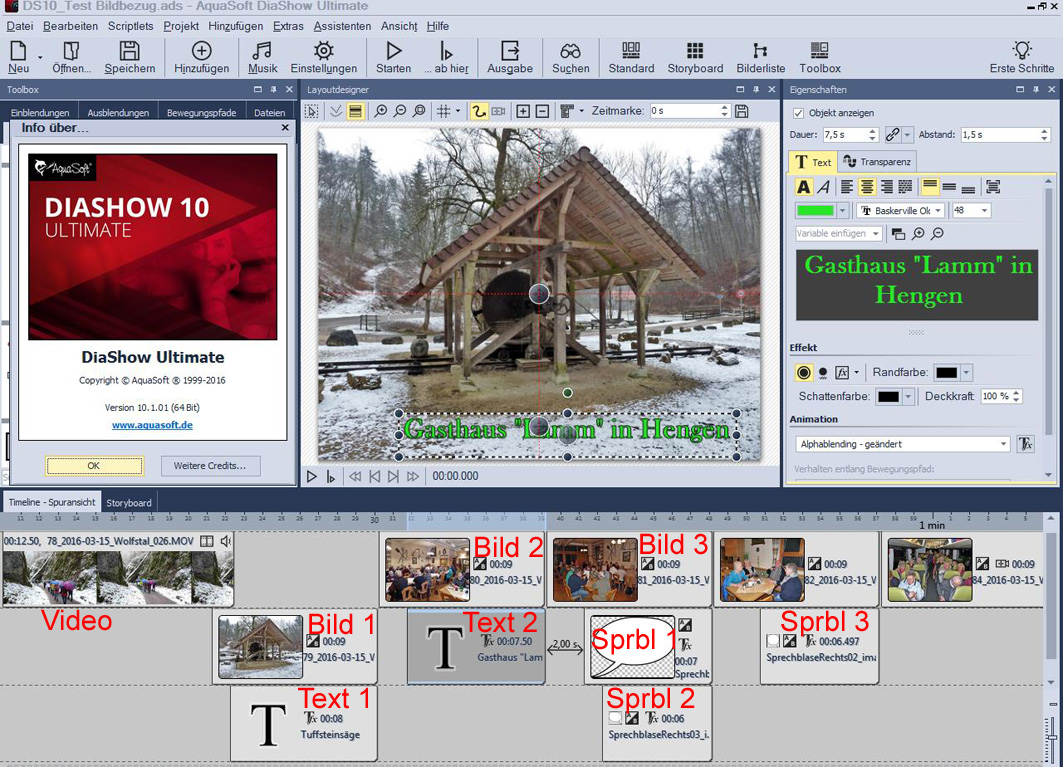Viewport: 1063px width, 767px height.
Task: Save the Zeitmarke with the disk icon
Action: [x=741, y=111]
